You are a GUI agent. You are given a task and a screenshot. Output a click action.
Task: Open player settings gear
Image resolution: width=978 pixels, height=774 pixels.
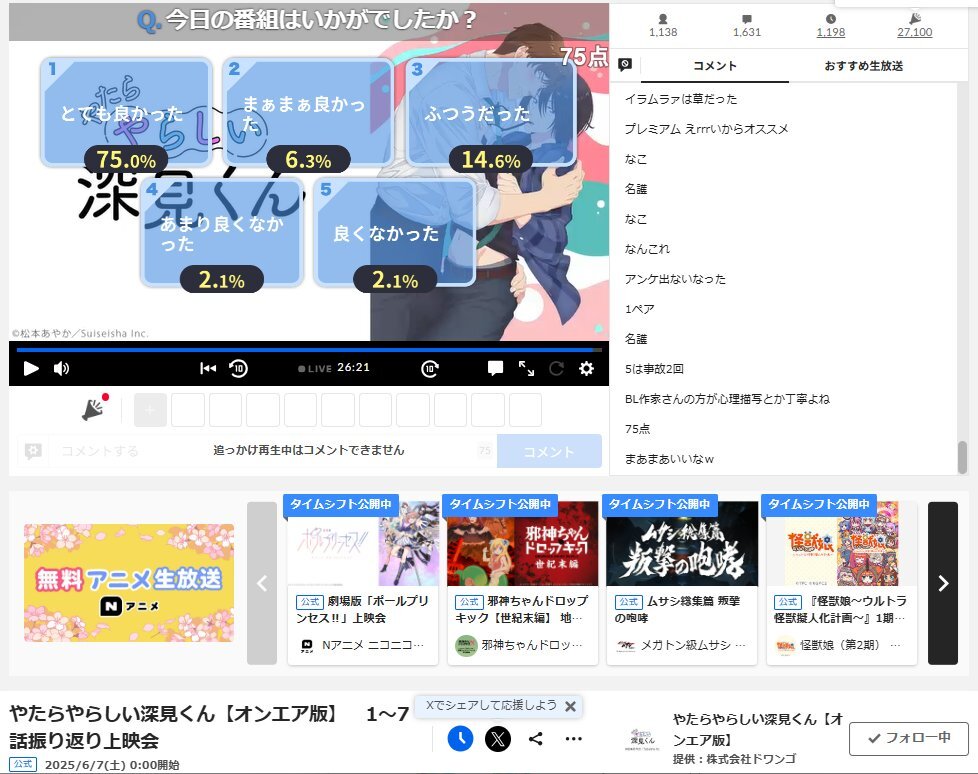click(x=586, y=369)
